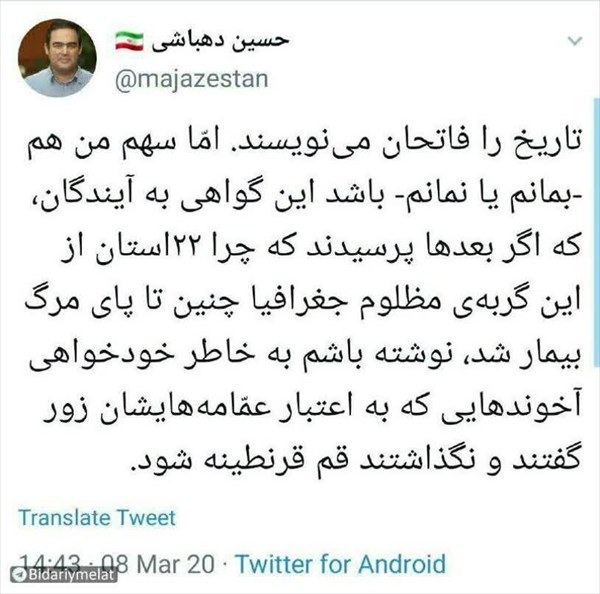This screenshot has height=594, width=600.
Task: Click the blue scrollbar on the right edge
Action: click(x=597, y=232)
